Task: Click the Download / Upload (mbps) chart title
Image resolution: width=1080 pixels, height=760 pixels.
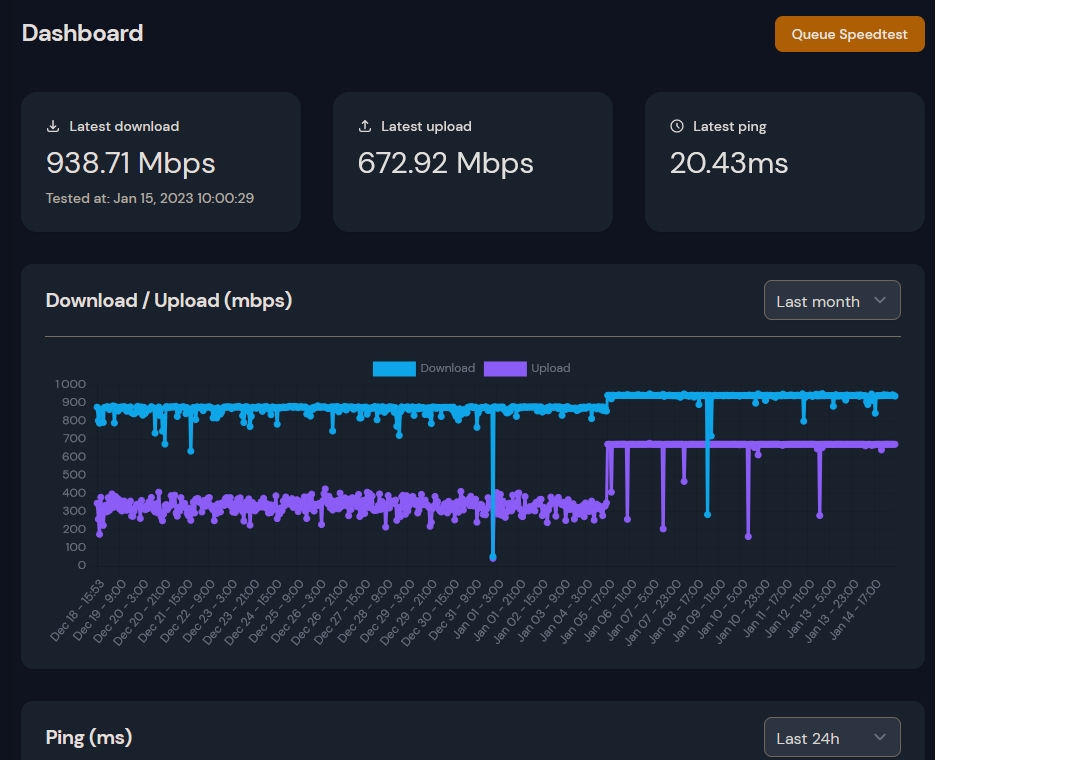Action: [169, 300]
